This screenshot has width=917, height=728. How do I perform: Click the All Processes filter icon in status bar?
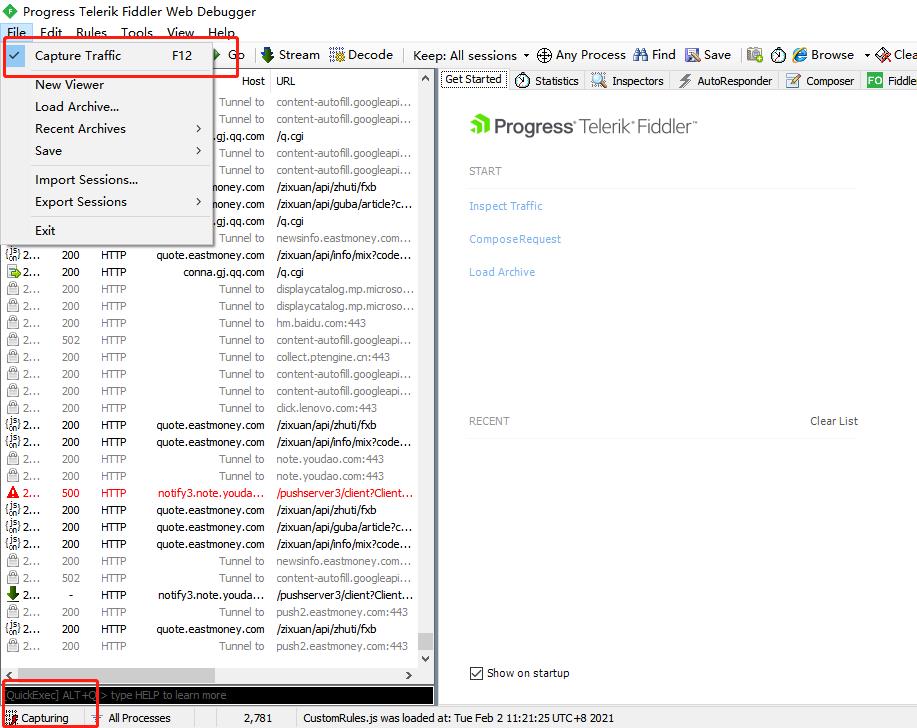tap(96, 717)
